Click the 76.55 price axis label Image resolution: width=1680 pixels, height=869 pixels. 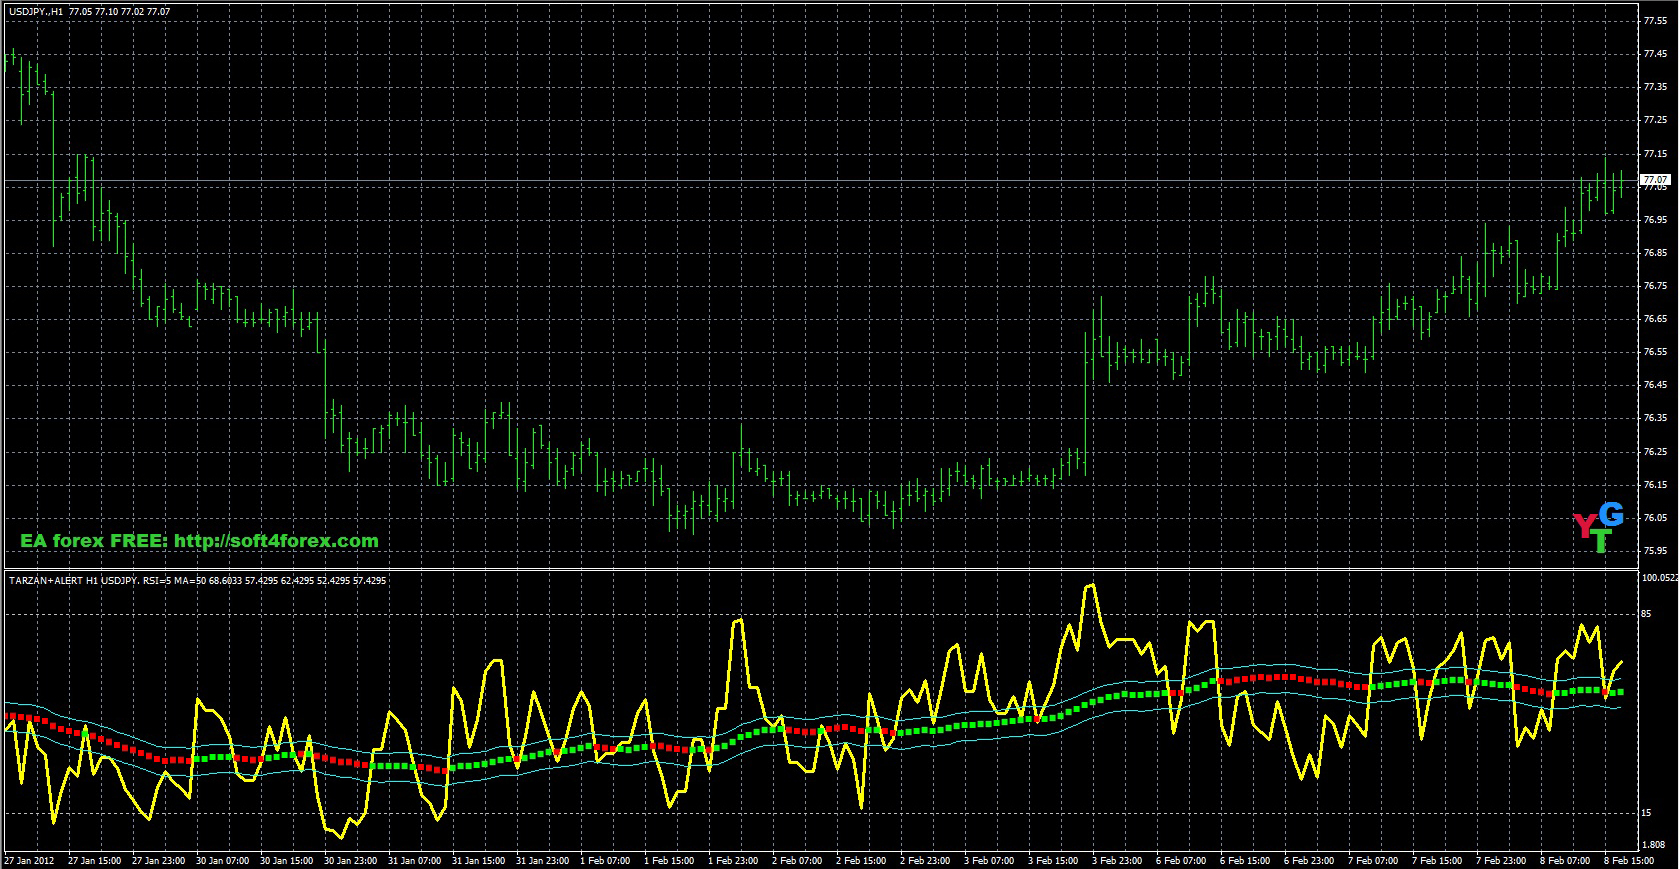(x=1655, y=352)
